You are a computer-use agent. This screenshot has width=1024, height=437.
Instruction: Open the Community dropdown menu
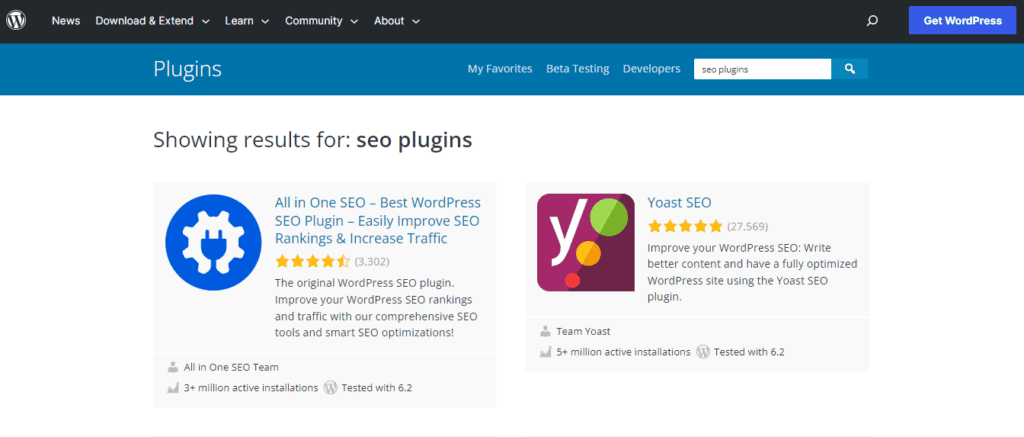pyautogui.click(x=321, y=21)
